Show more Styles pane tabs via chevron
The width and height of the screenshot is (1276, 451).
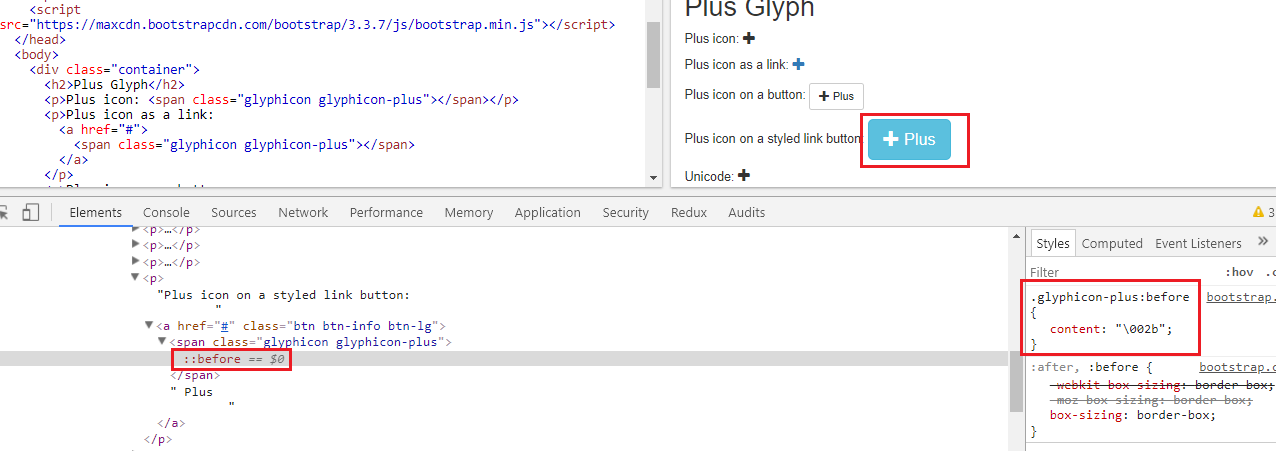pyautogui.click(x=1263, y=241)
